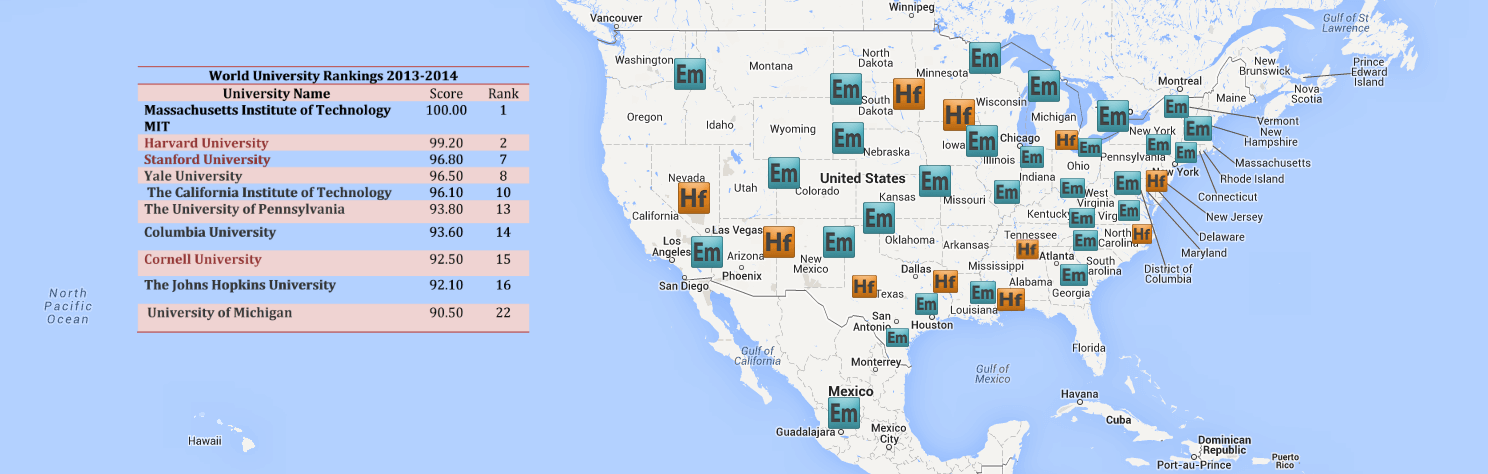The image size is (1488, 474).
Task: Select the Em marker at Los Angeles
Action: click(x=707, y=251)
